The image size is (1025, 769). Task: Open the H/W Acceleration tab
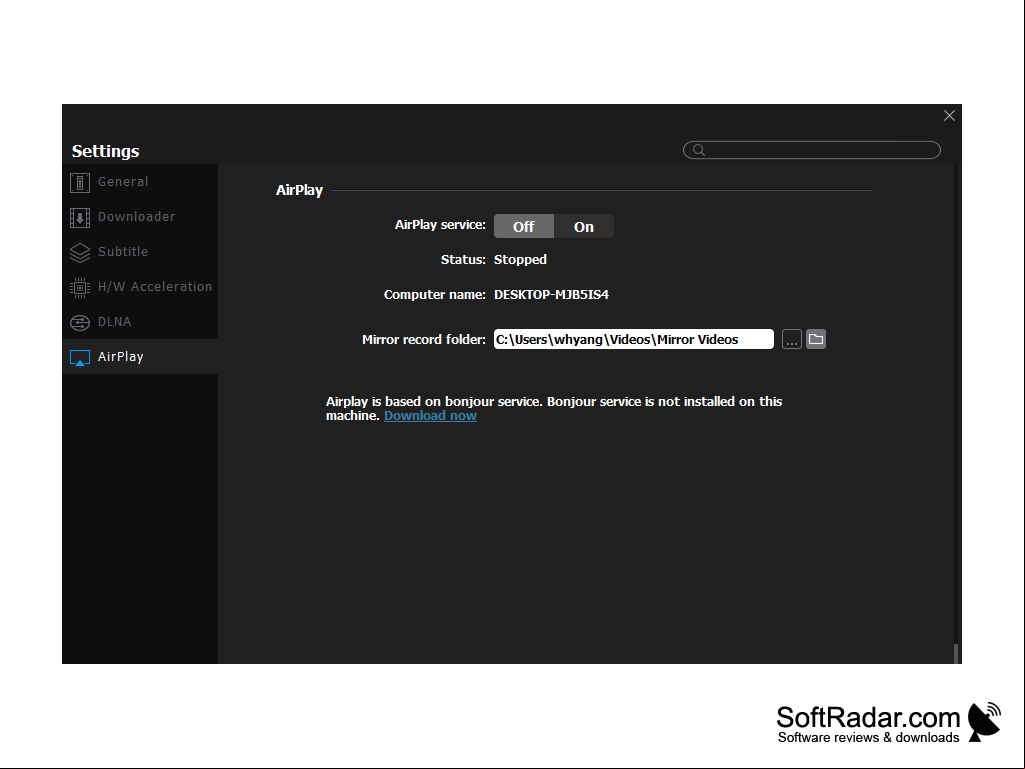pos(140,286)
